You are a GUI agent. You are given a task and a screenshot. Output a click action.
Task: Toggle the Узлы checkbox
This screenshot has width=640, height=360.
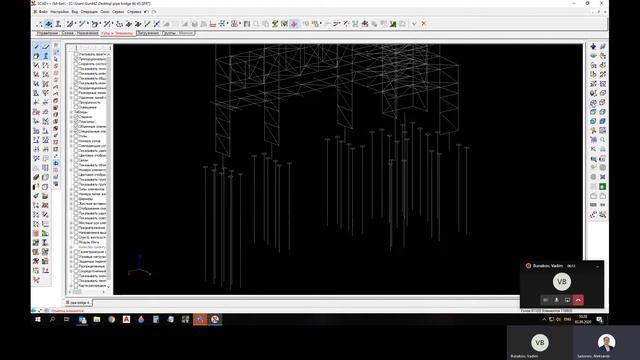click(x=76, y=136)
